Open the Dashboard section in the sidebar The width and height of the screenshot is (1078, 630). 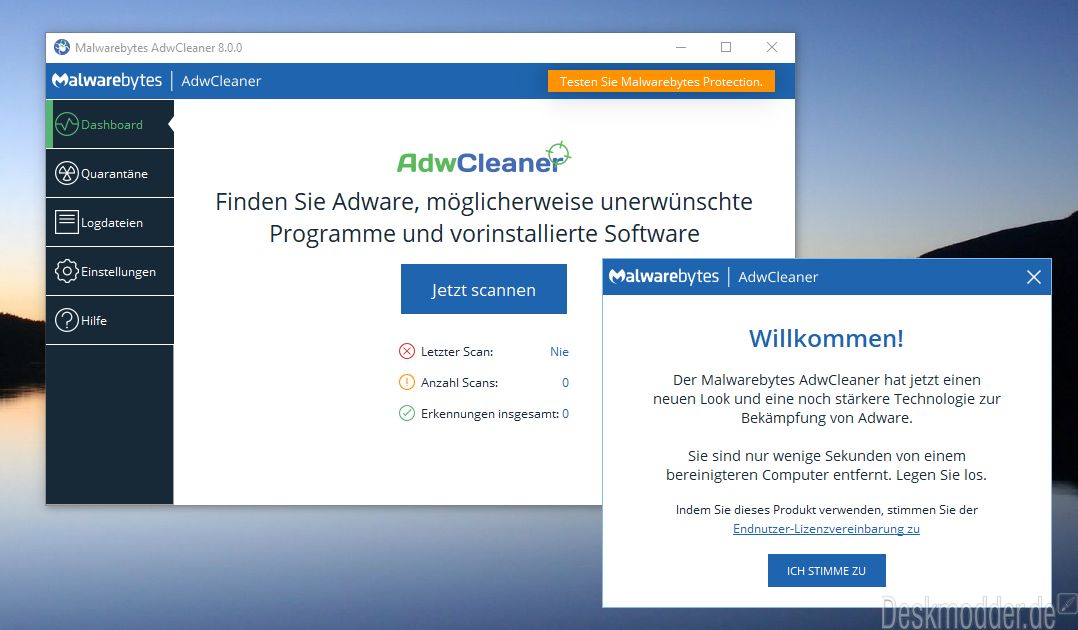(x=110, y=124)
